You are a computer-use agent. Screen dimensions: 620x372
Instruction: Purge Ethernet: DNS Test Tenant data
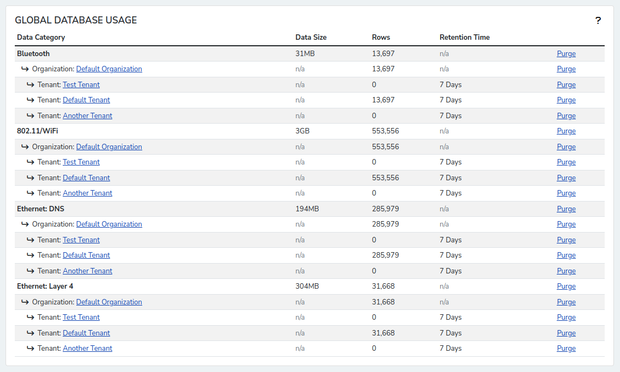pos(566,240)
